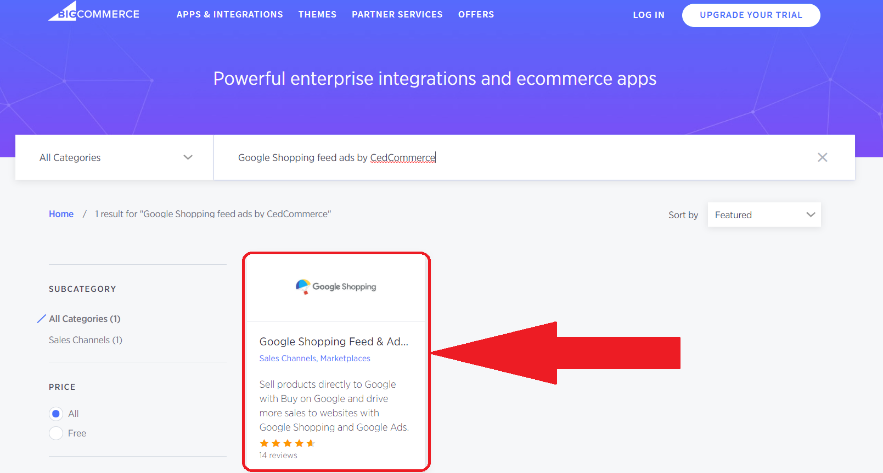Click the star rating on app card
Viewport: 883px width, 473px height.
287,443
